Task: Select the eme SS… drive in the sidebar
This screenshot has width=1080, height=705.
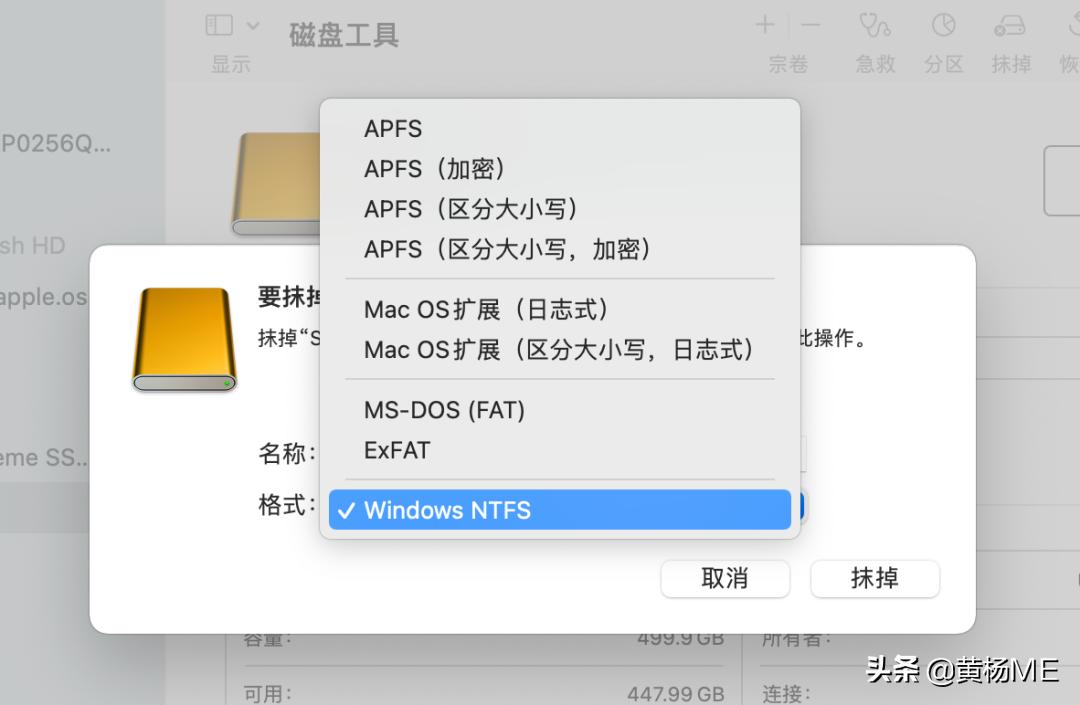Action: pos(40,458)
